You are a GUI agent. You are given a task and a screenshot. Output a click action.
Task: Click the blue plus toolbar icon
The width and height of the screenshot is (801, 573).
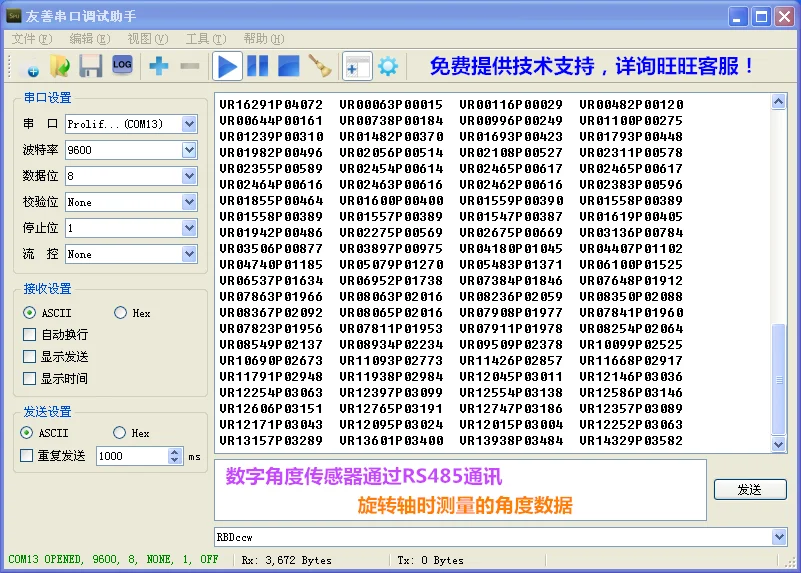159,67
